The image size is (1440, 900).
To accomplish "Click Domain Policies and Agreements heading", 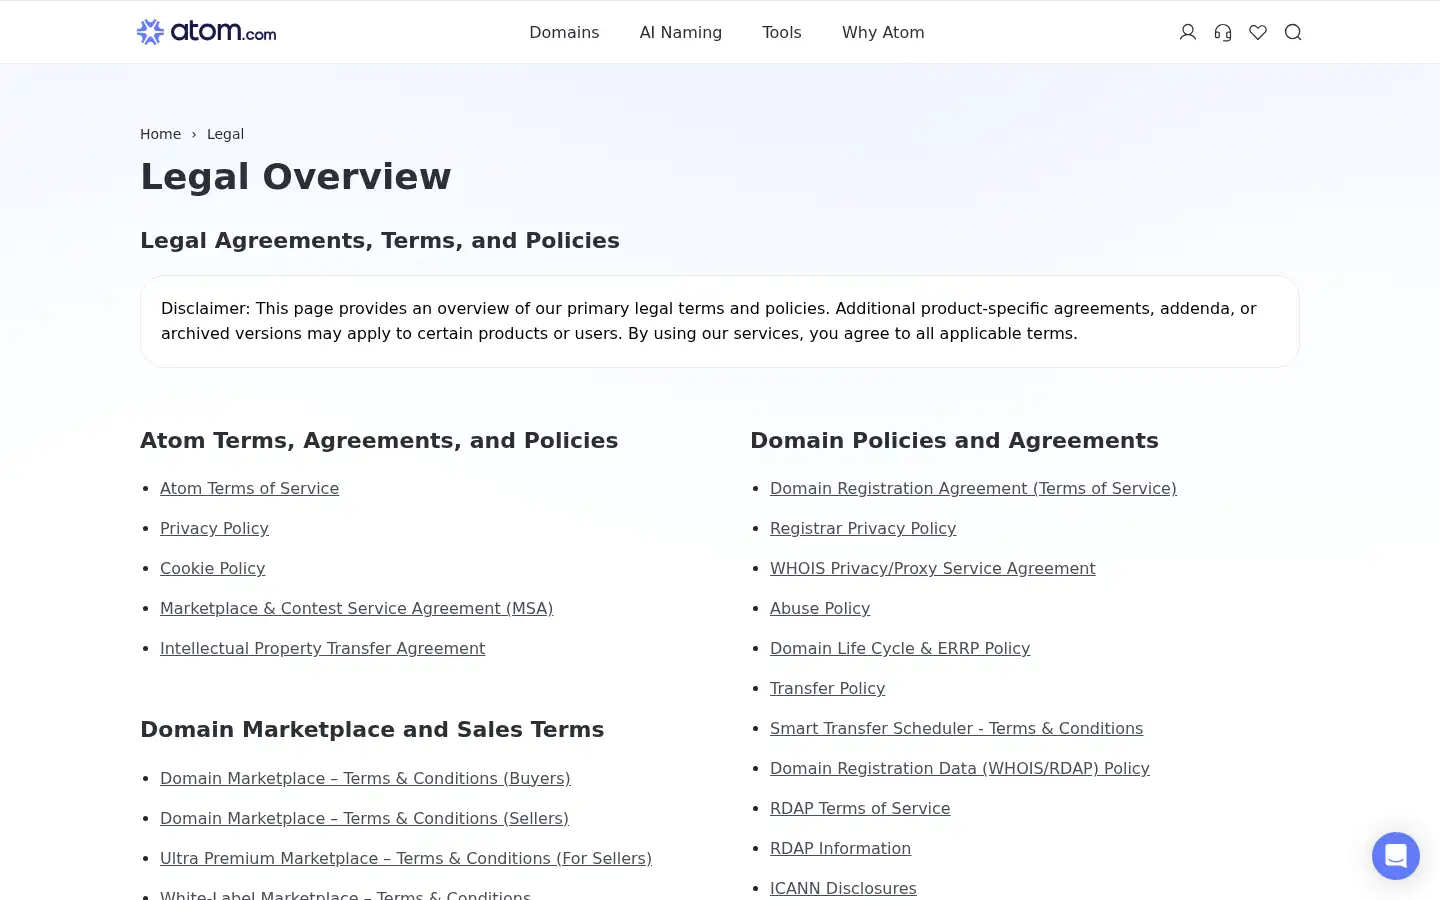I will pyautogui.click(x=954, y=440).
